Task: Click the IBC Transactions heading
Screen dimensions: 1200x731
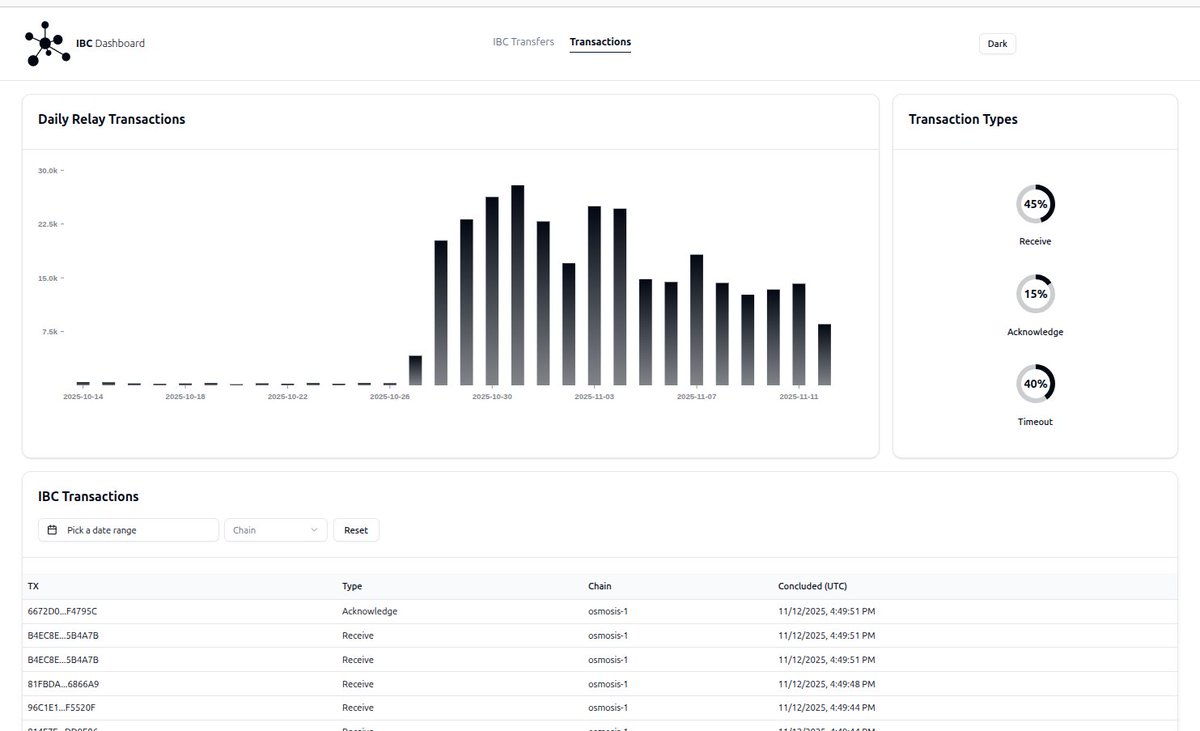Action: tap(88, 496)
